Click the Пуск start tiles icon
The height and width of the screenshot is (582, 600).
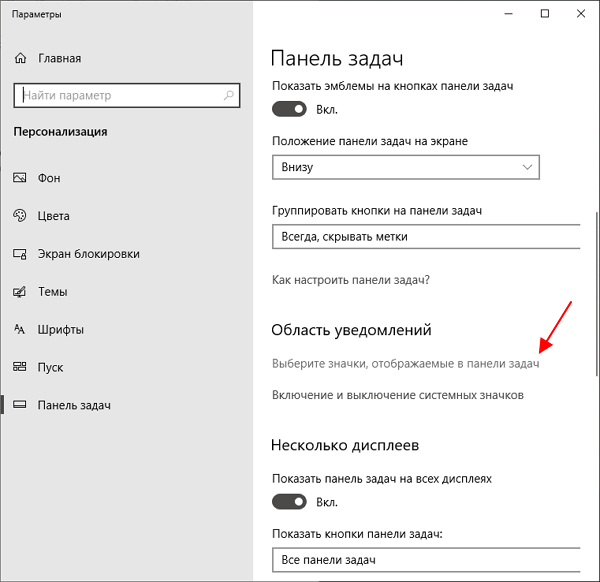coord(20,367)
